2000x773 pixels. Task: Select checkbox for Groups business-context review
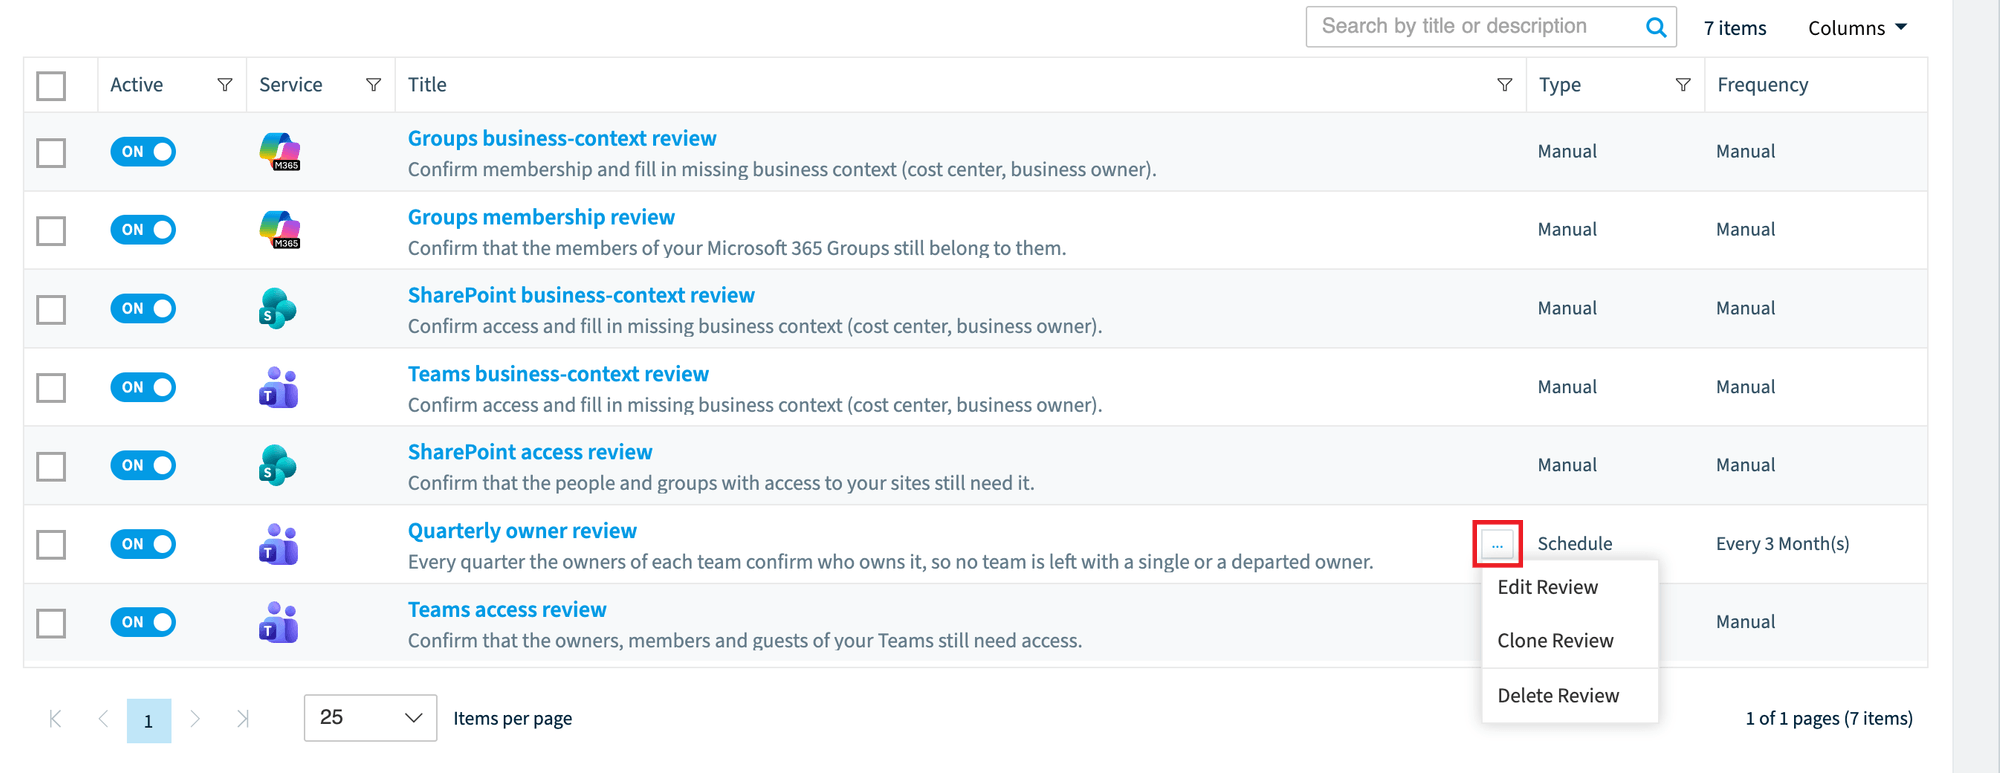(51, 153)
